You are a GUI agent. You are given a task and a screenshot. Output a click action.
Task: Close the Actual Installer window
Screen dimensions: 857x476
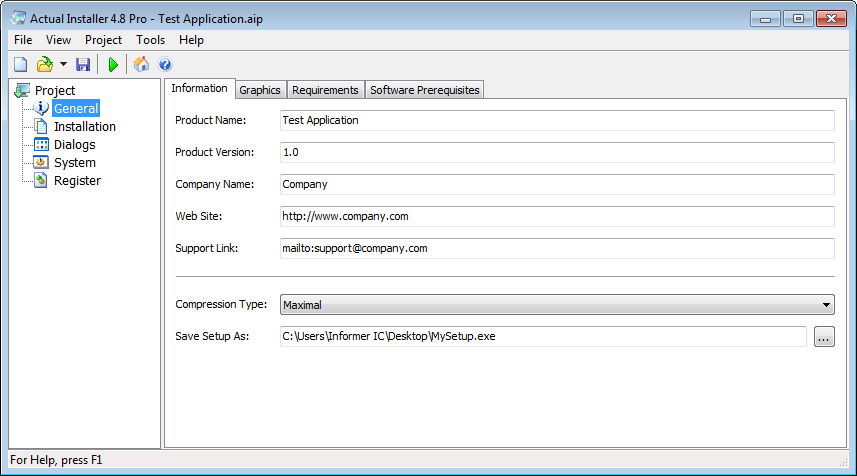tap(831, 19)
